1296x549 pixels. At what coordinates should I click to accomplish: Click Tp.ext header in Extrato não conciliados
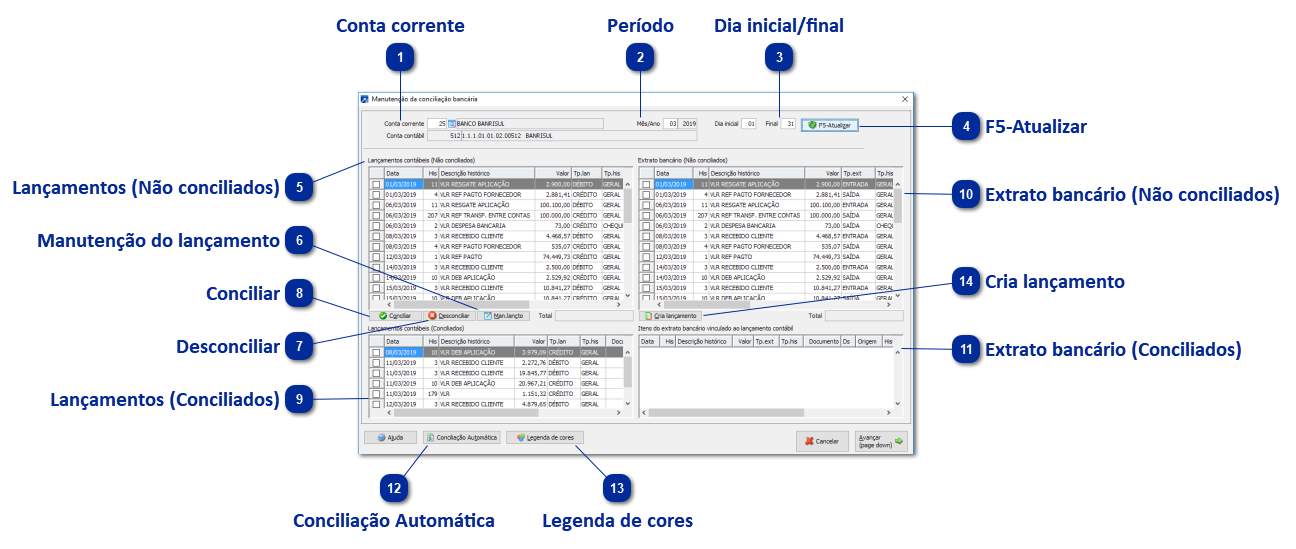click(858, 173)
